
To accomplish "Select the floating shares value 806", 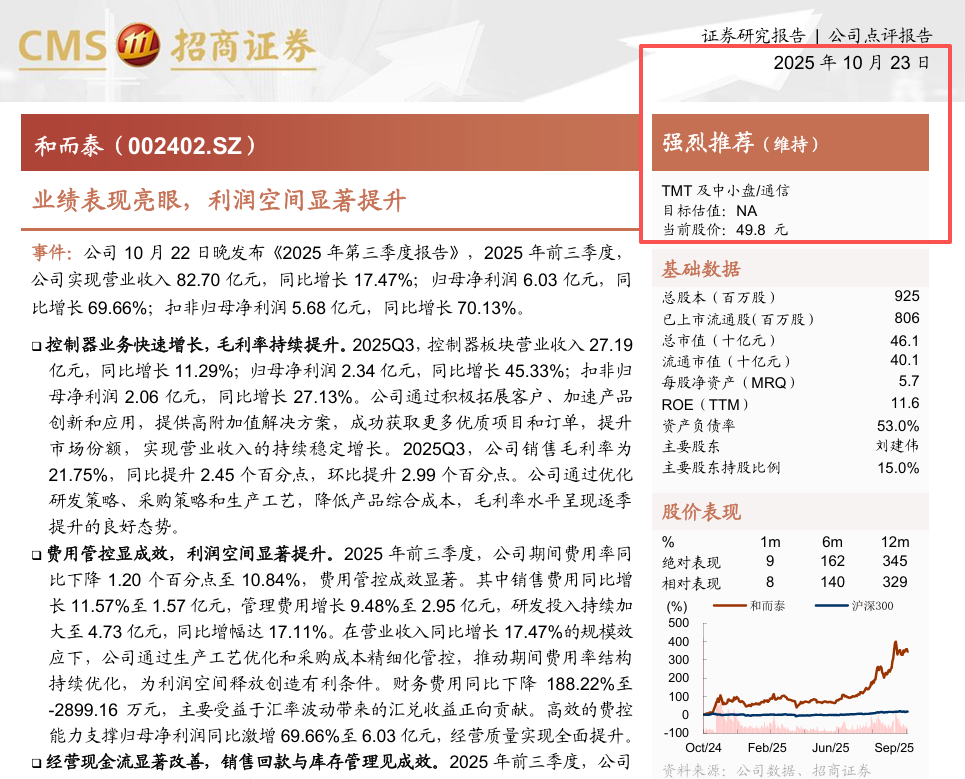I will coord(907,318).
